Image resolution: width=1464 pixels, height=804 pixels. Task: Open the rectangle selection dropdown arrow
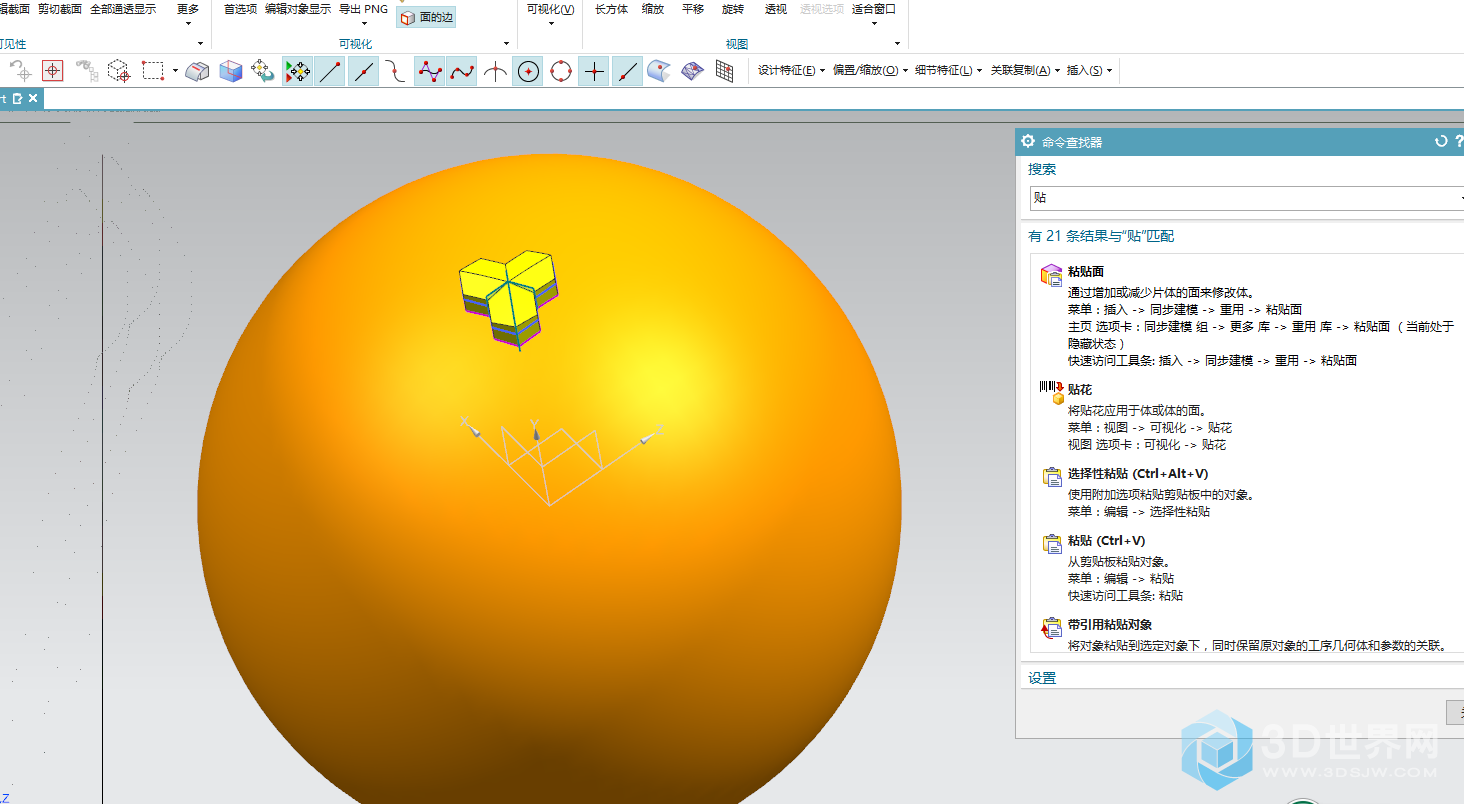tap(175, 71)
